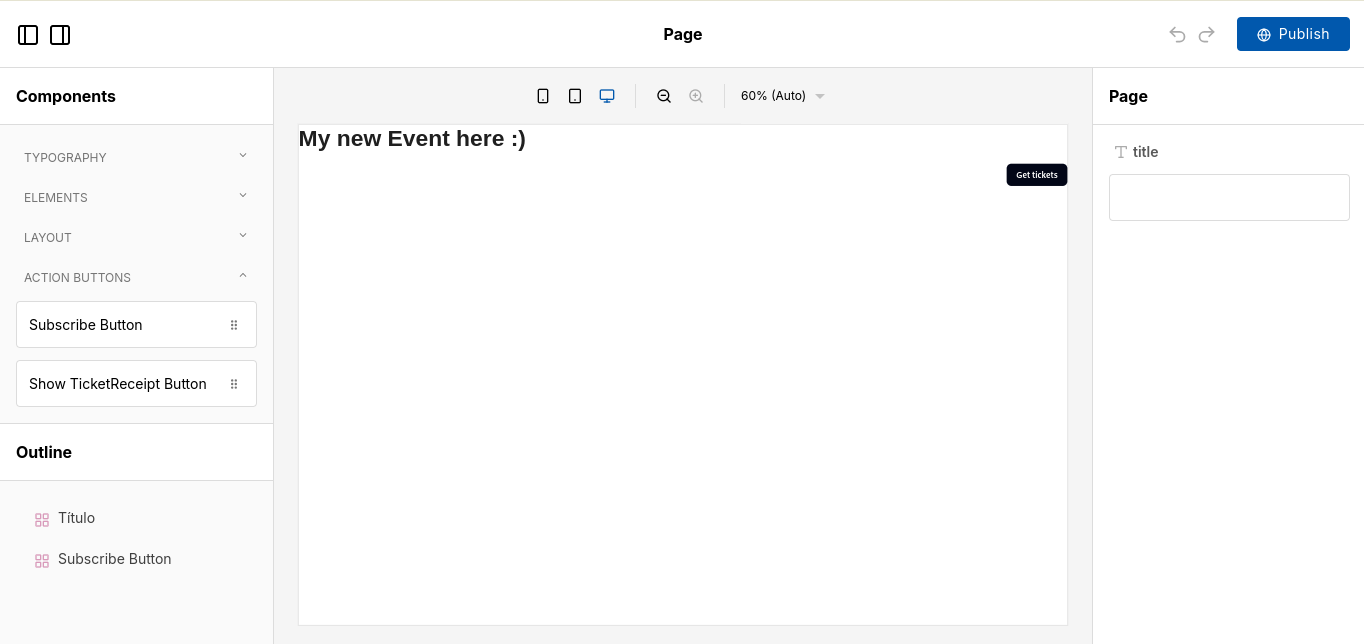
Task: Click the text-type icon beside title
Action: 1121,152
